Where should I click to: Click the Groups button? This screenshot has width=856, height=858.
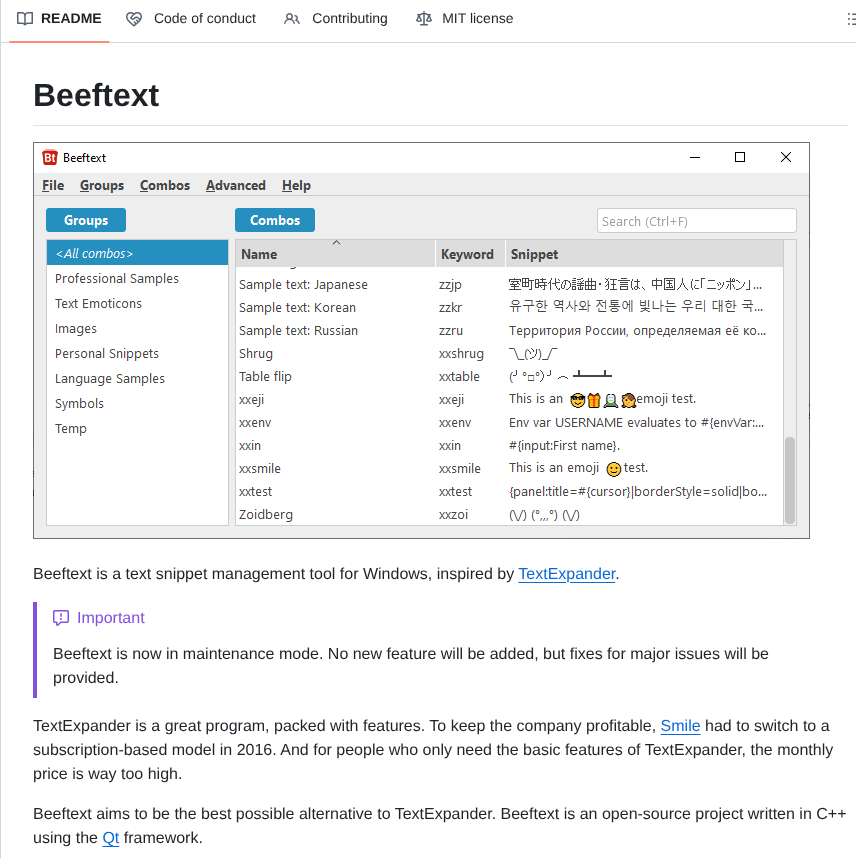coord(85,220)
